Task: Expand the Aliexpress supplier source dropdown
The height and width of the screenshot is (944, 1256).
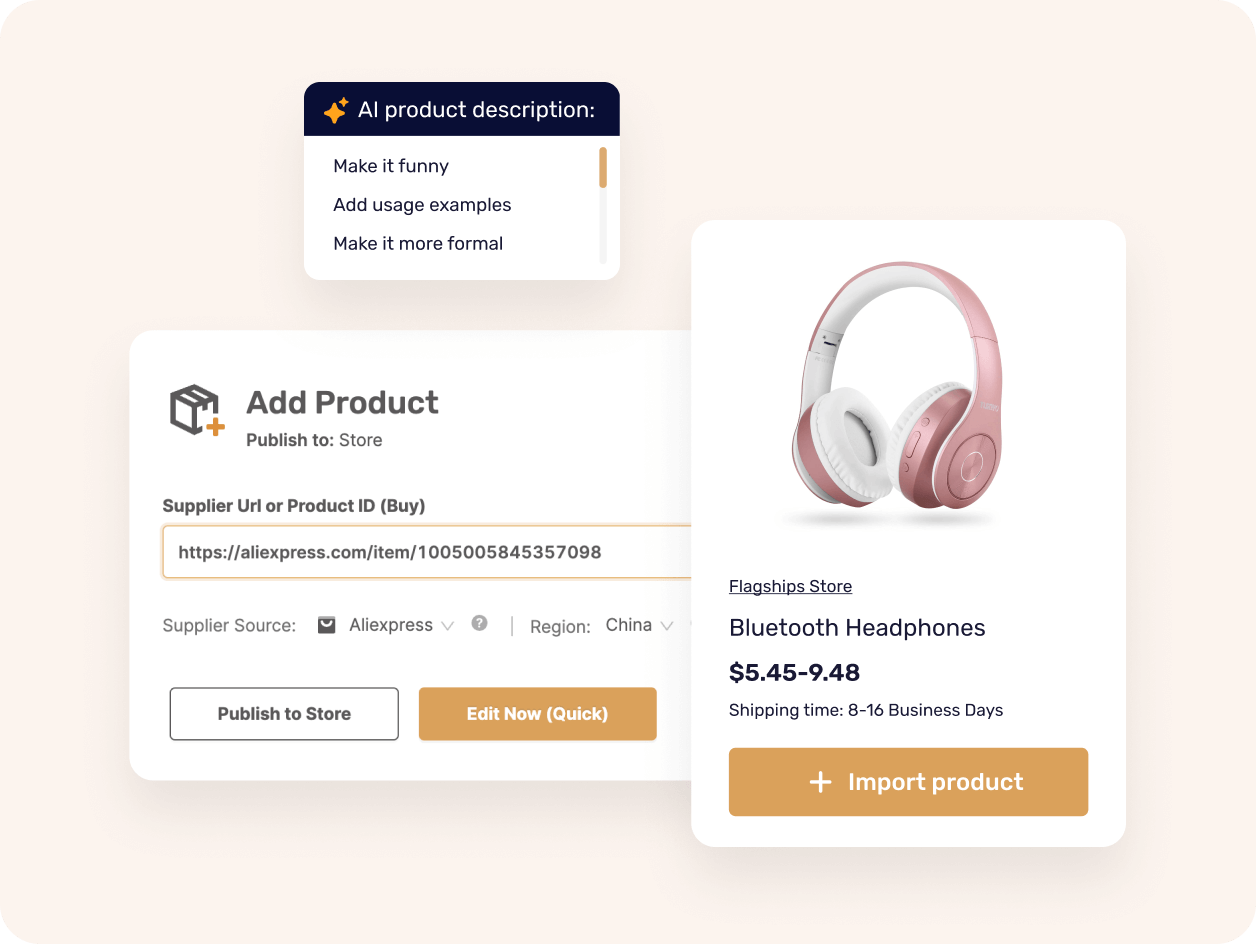Action: pyautogui.click(x=448, y=624)
